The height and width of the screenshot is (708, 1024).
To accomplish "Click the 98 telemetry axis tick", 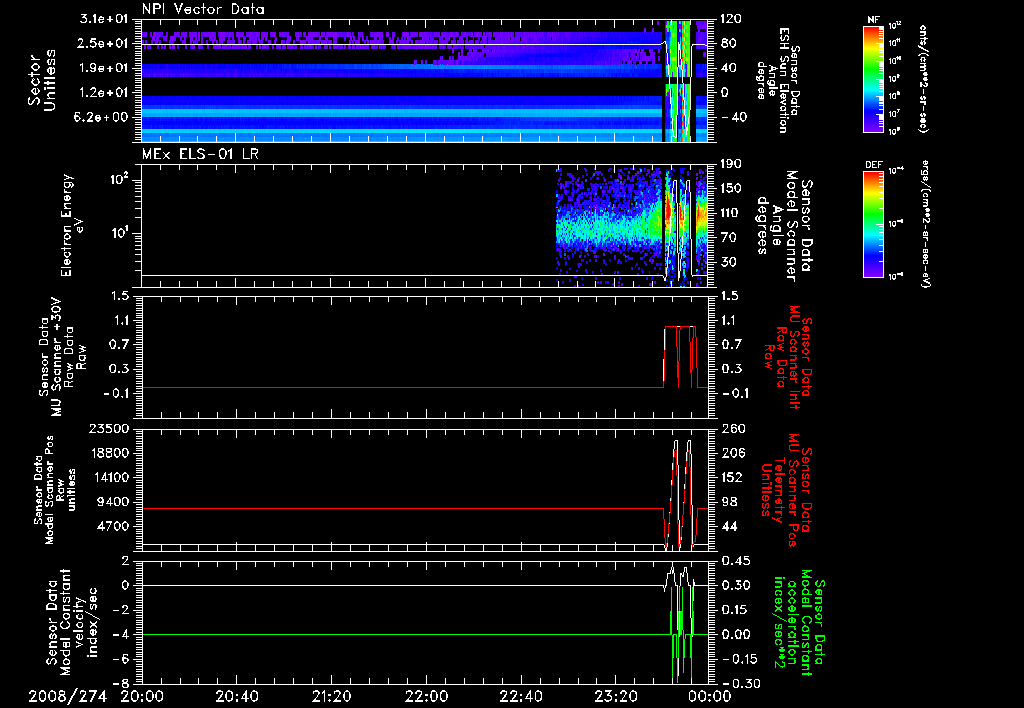I will tap(729, 502).
